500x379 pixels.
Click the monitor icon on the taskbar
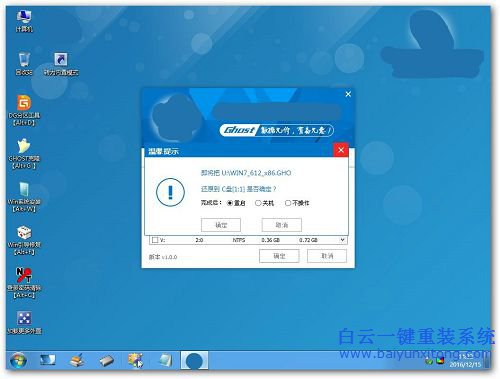(48, 360)
